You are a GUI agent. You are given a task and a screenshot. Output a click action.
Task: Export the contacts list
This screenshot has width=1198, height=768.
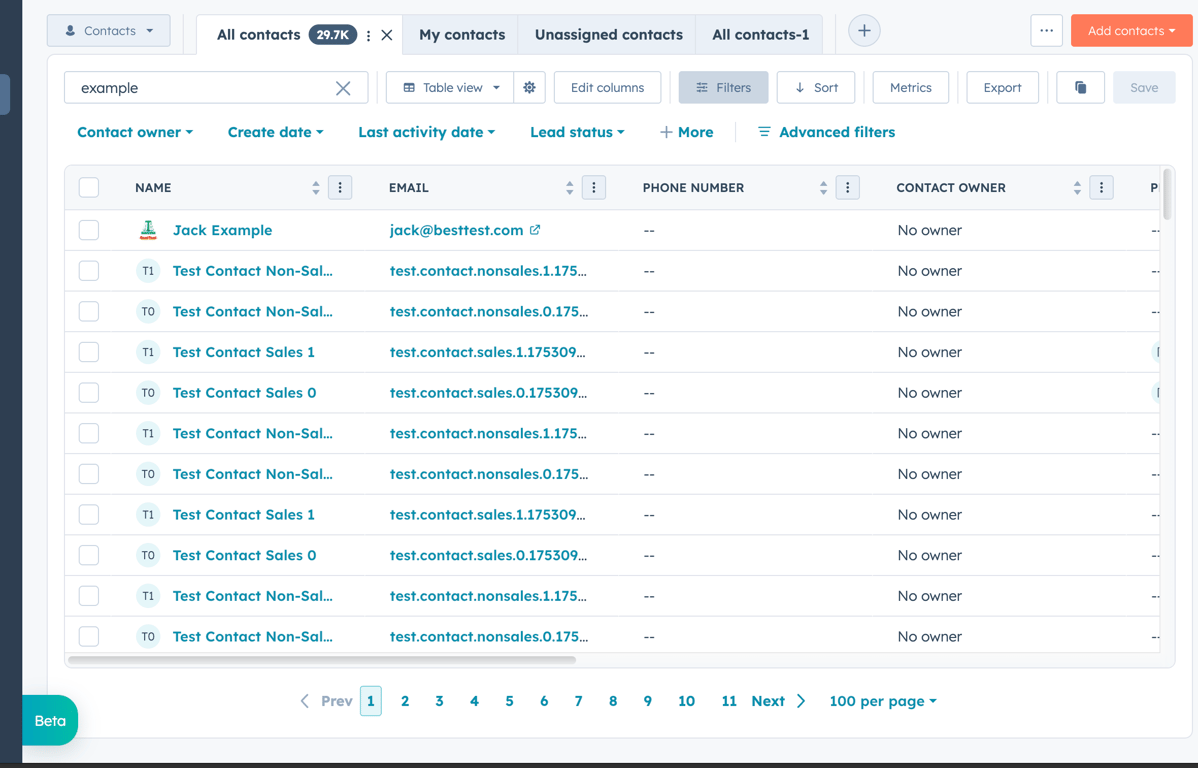point(1002,88)
